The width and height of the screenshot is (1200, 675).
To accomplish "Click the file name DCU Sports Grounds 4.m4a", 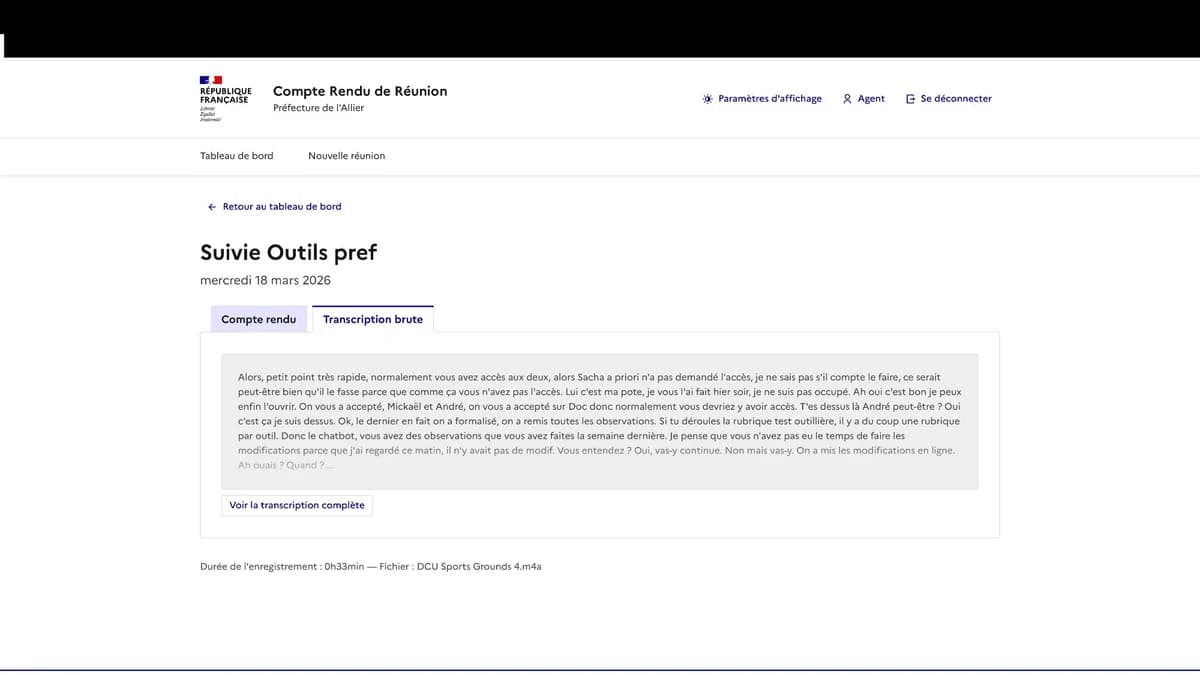I will point(479,567).
